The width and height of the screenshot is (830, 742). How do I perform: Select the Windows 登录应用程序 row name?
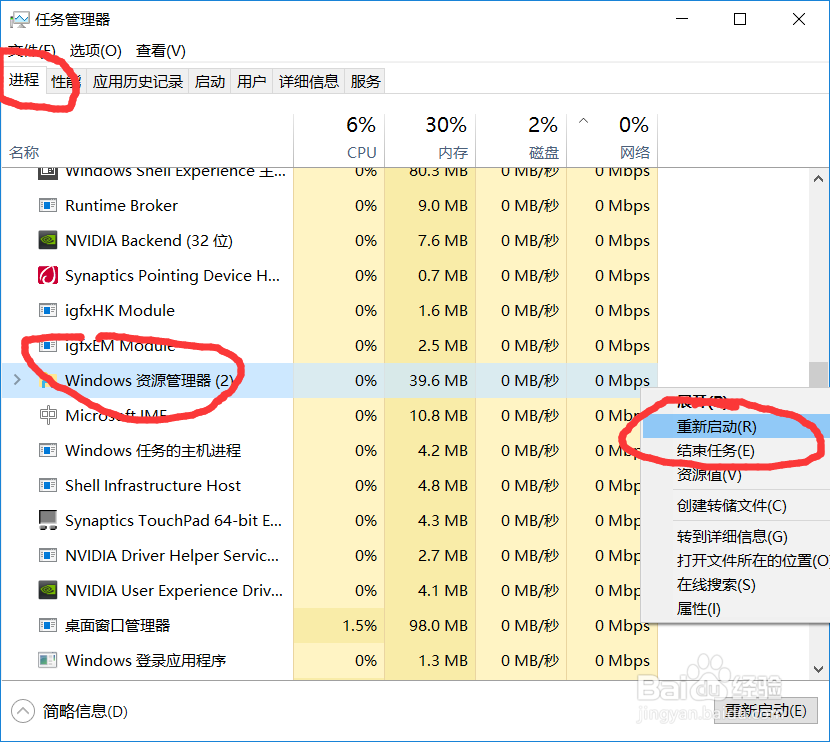coord(146,660)
